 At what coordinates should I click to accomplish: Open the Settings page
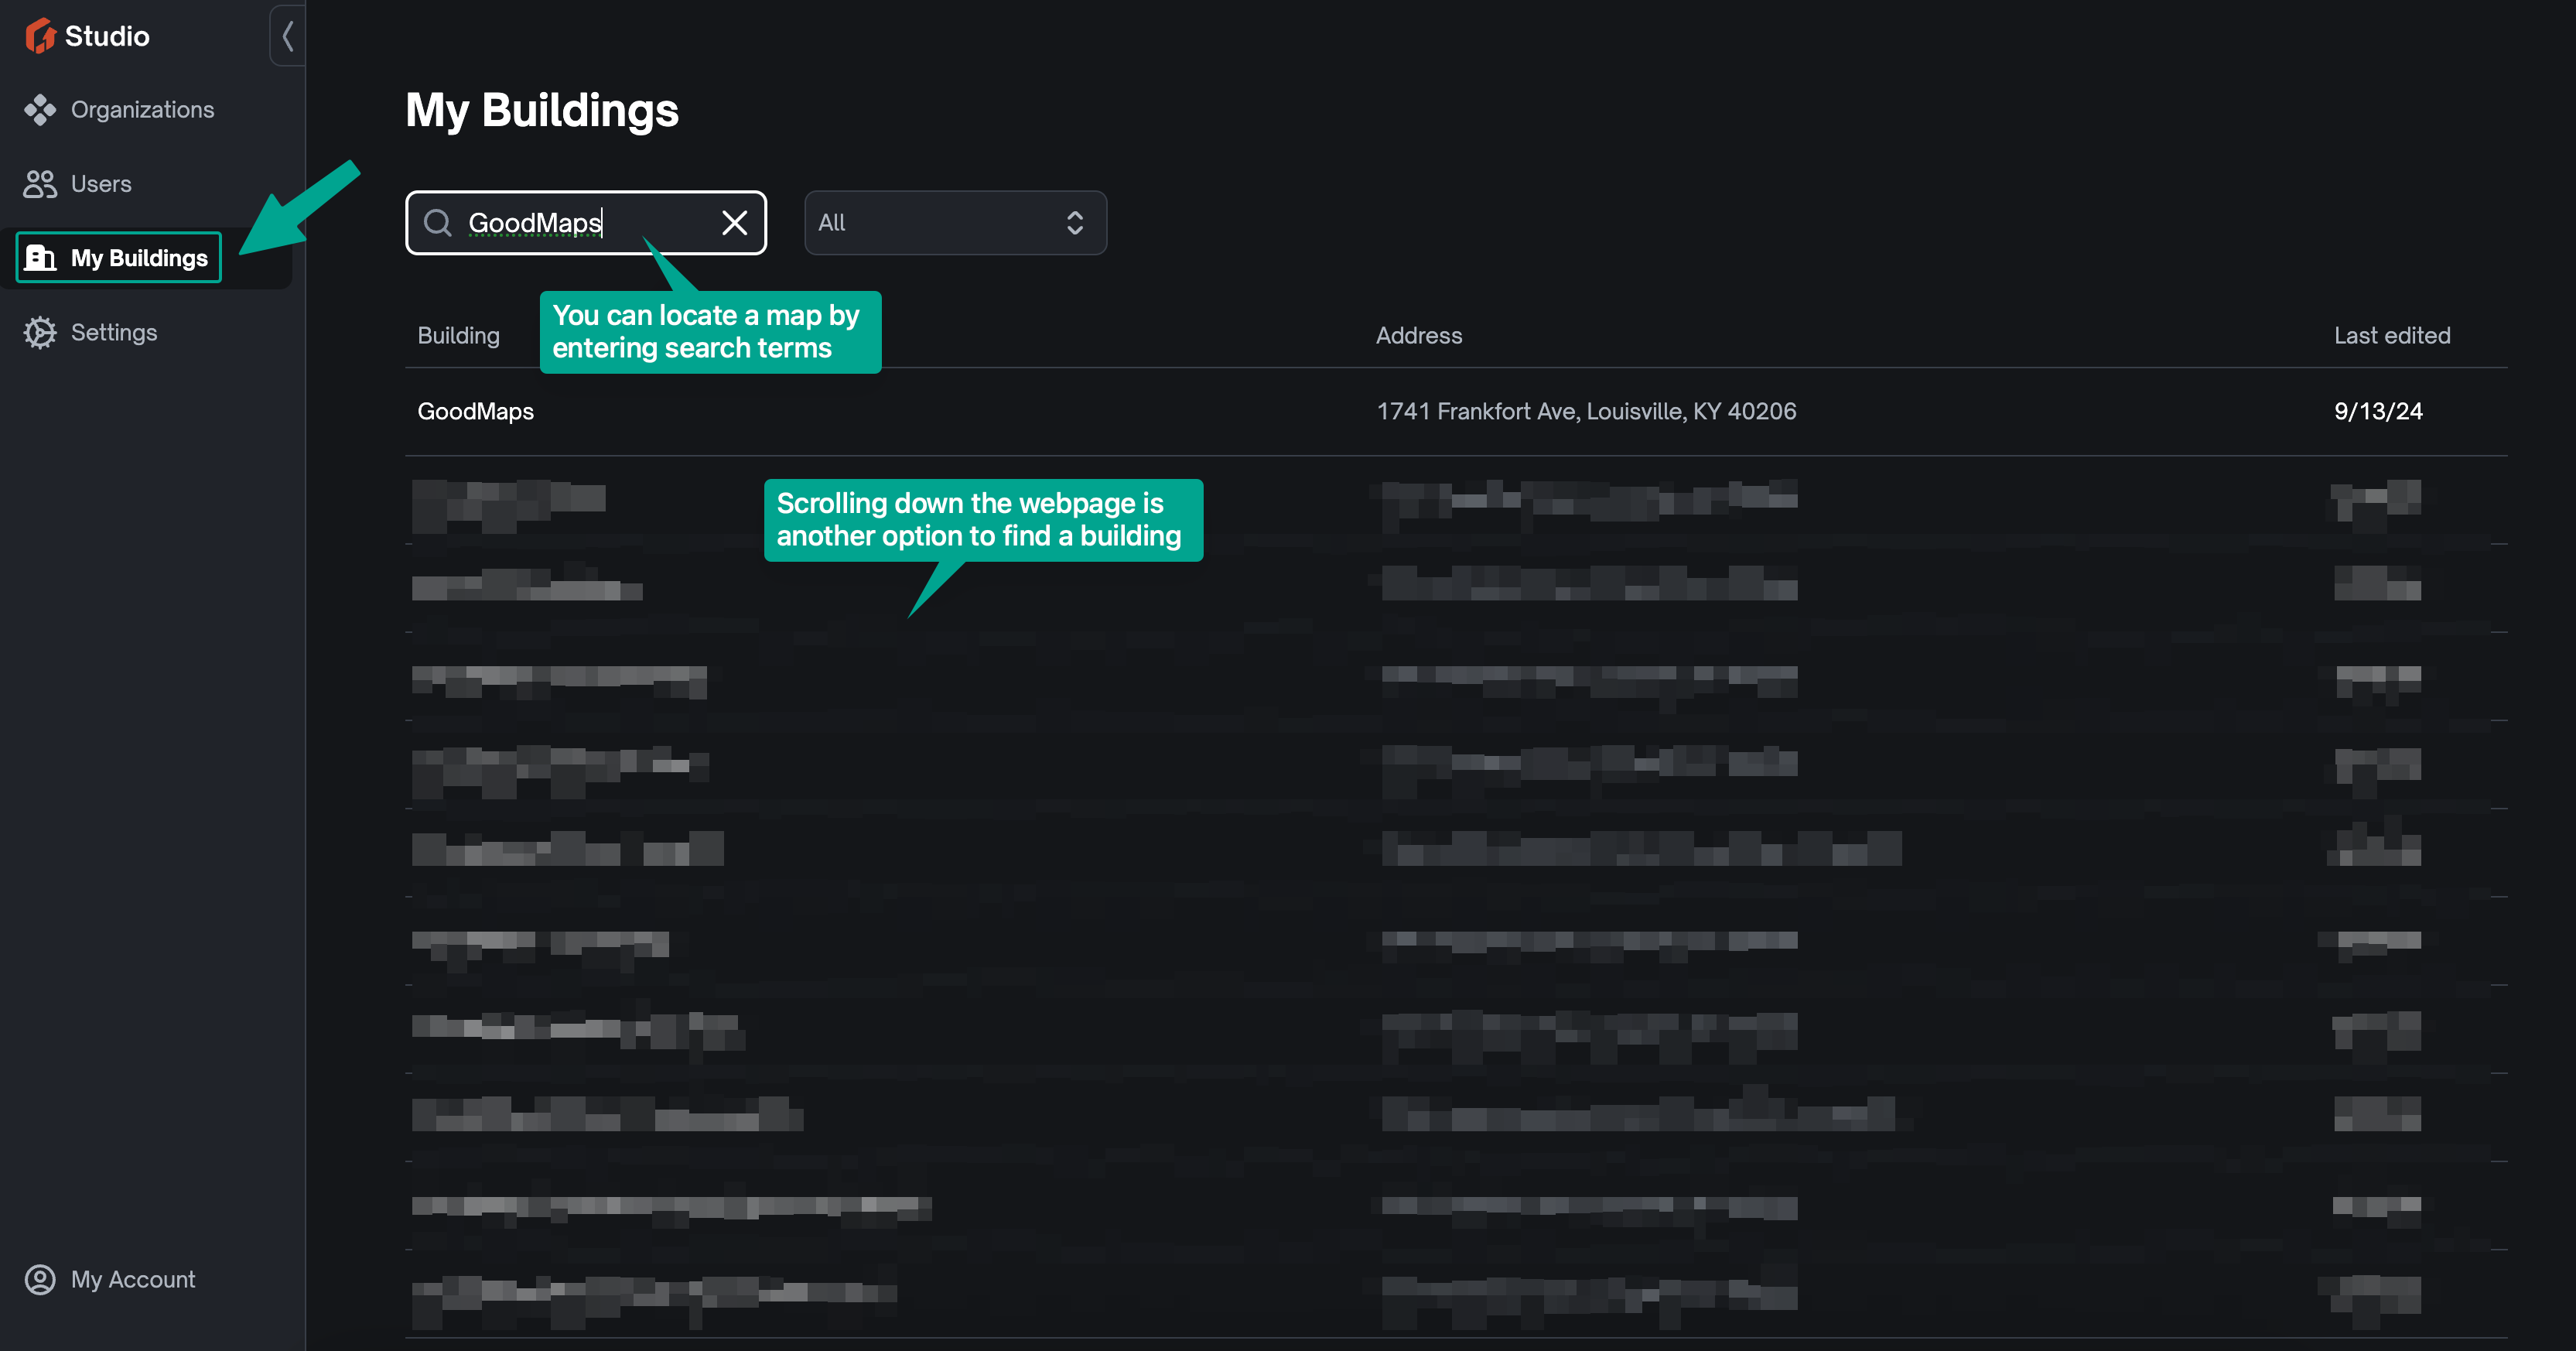click(114, 333)
